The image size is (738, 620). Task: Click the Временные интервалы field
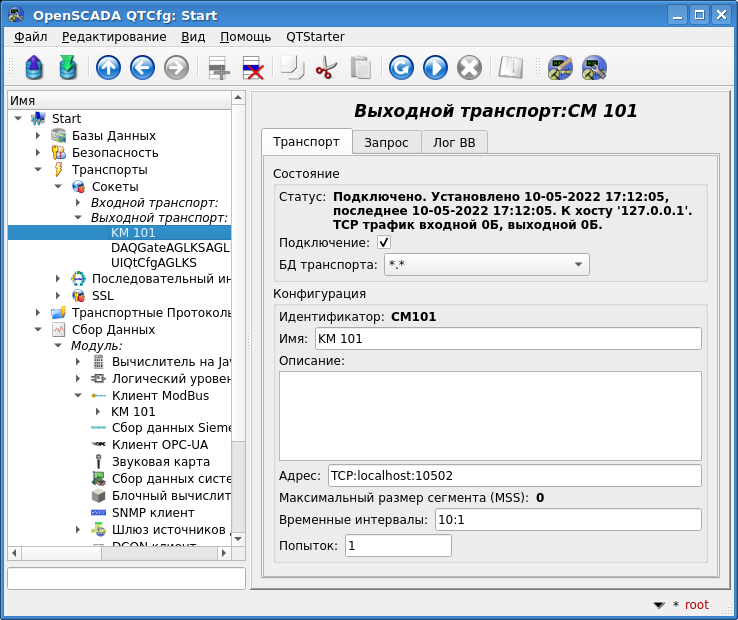point(568,520)
